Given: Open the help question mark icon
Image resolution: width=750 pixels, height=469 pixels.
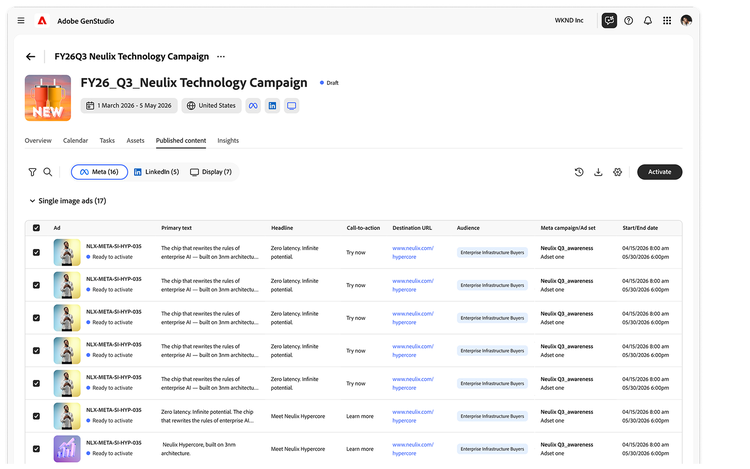Looking at the screenshot, I should coord(629,21).
